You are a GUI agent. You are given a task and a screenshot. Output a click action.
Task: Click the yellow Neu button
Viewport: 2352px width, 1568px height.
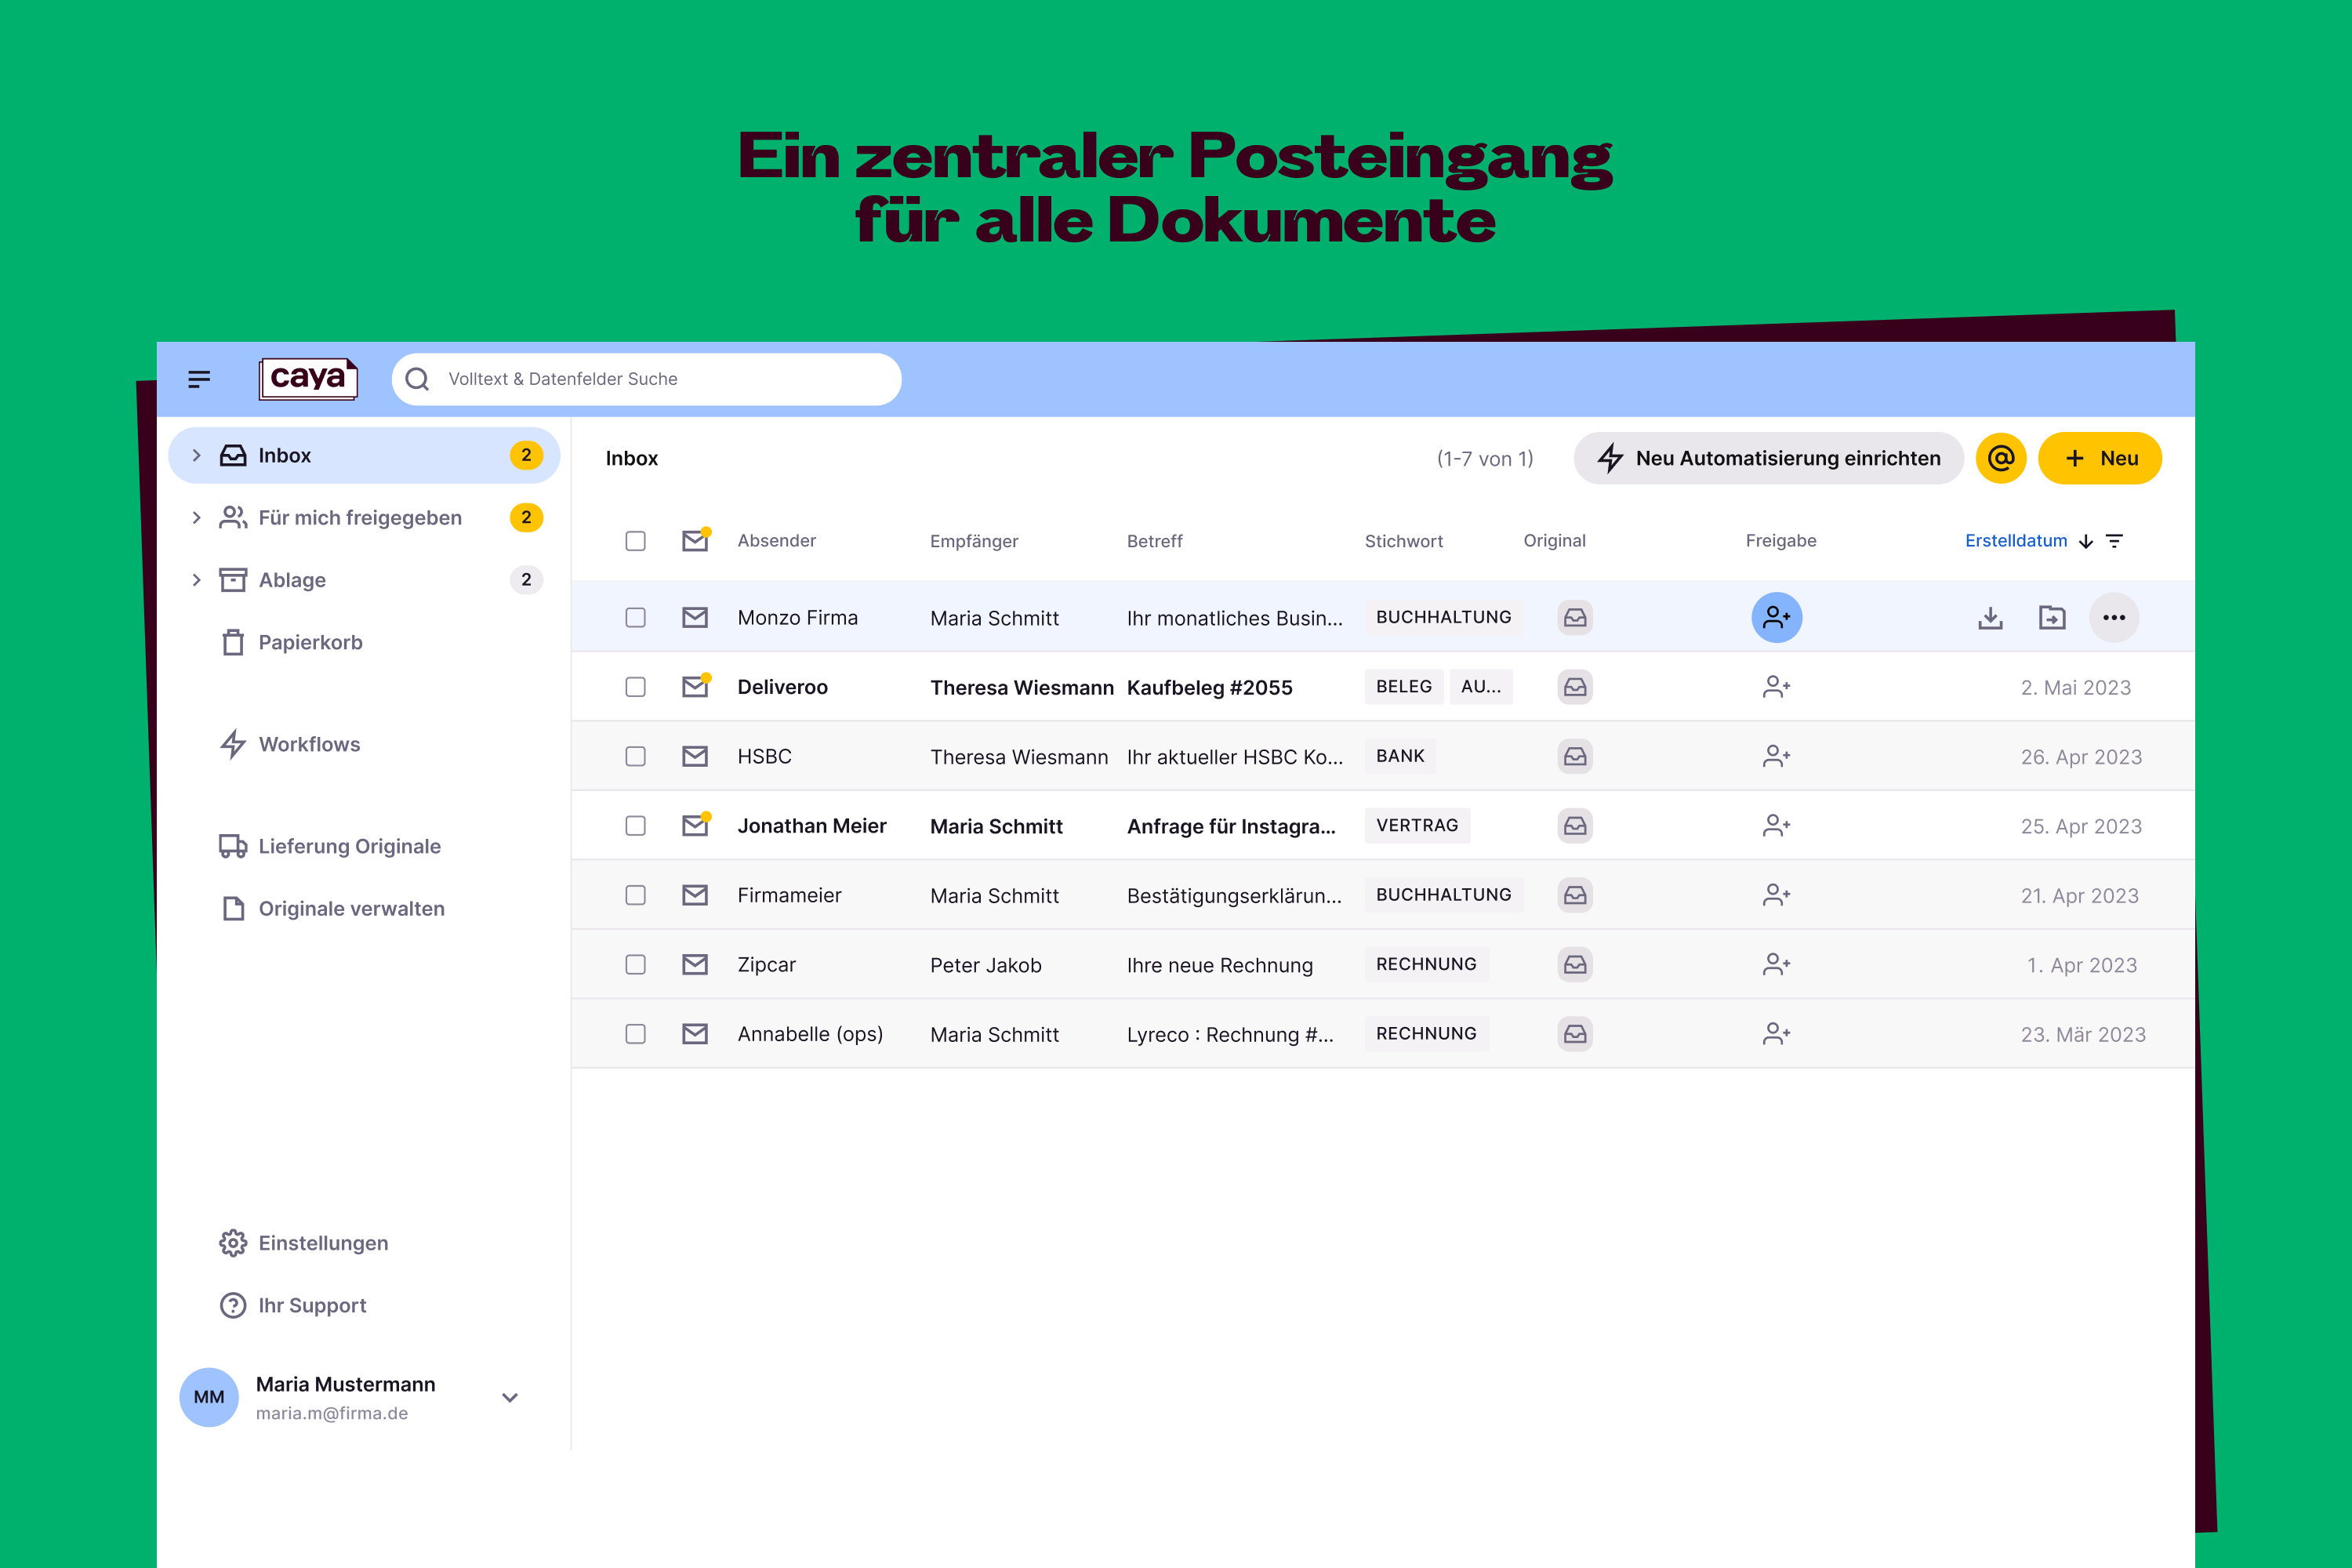pyautogui.click(x=2099, y=458)
